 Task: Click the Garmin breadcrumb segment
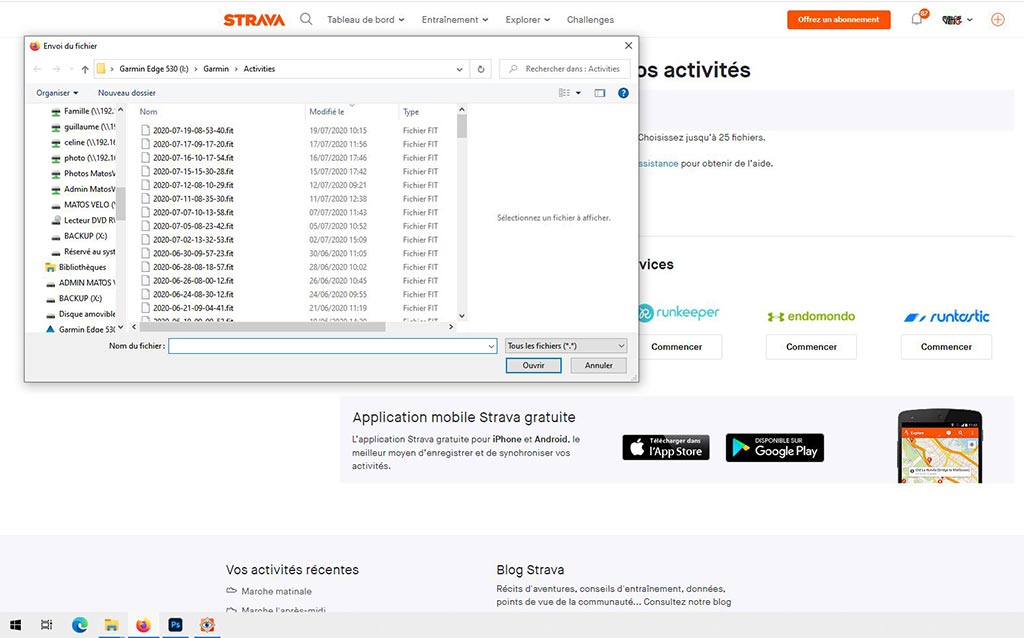[216, 69]
